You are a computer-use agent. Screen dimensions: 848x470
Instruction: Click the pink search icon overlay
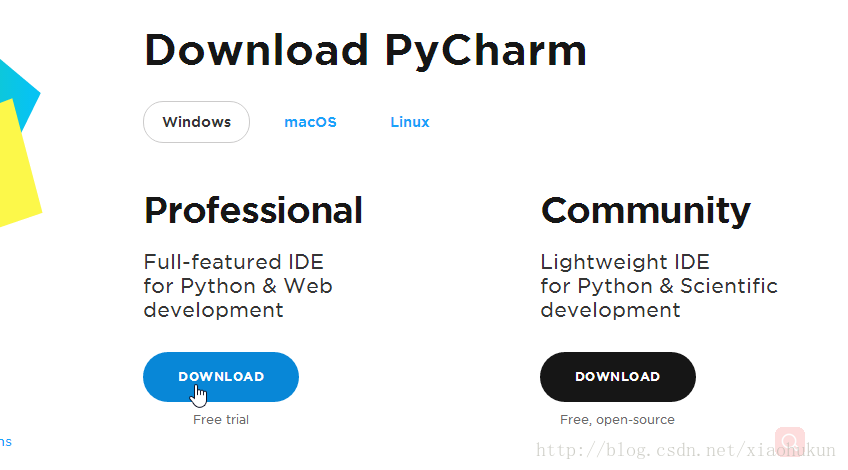[790, 441]
